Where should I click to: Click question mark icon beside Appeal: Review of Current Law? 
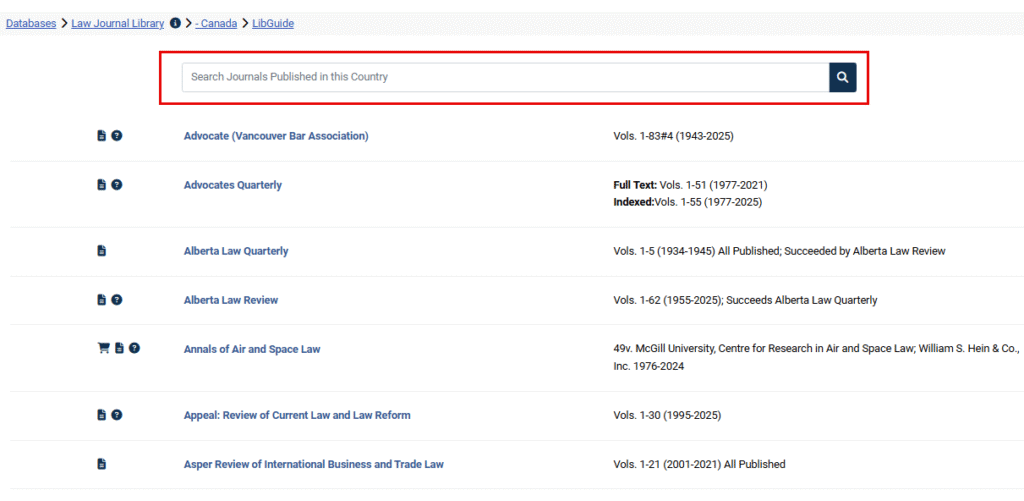coord(117,415)
